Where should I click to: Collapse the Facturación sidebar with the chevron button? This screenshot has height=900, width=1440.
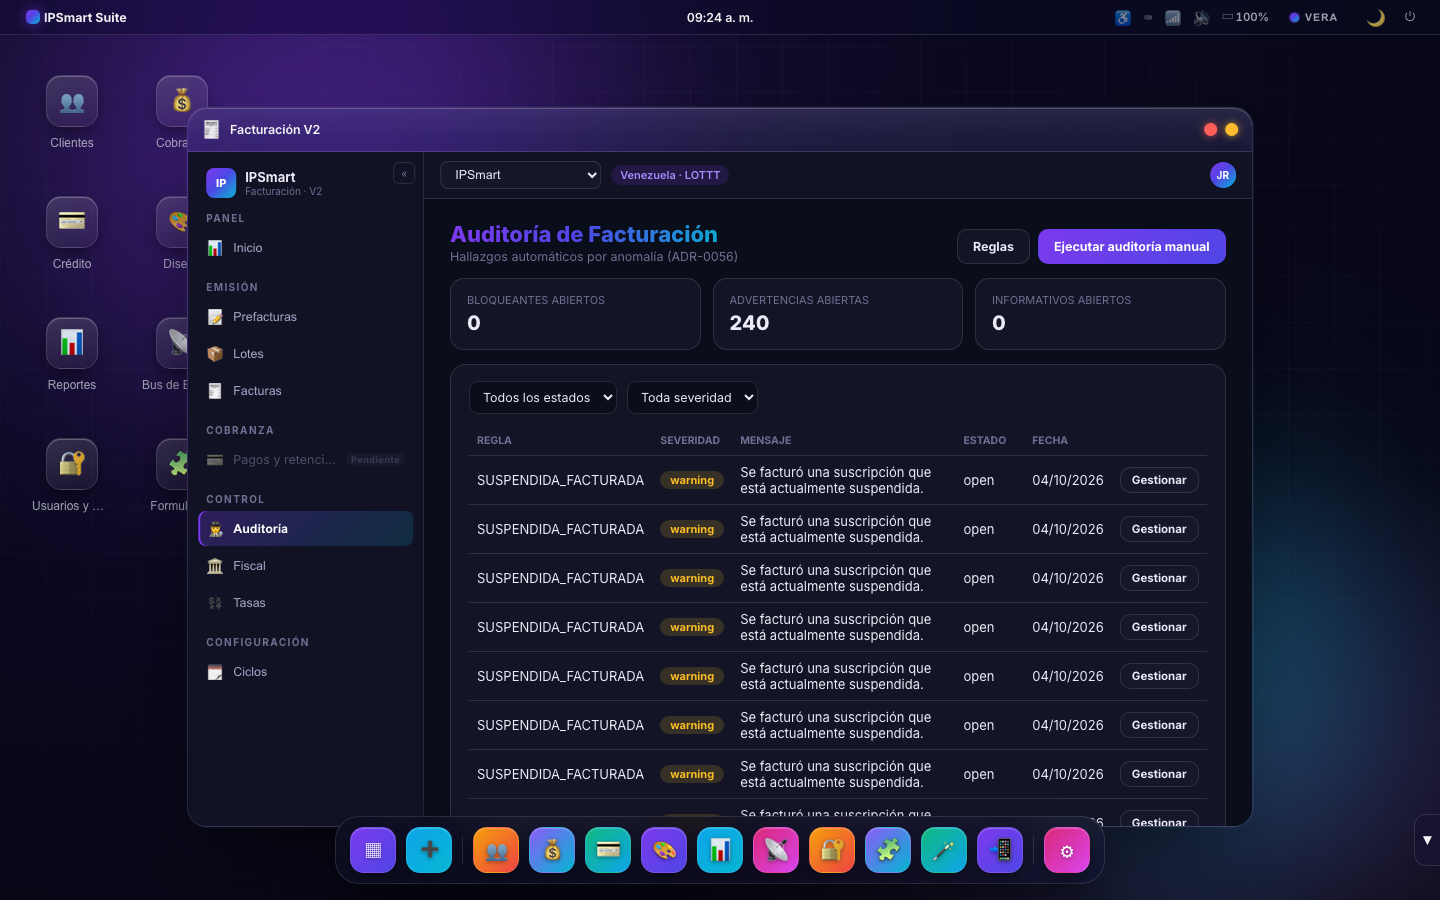[x=404, y=174]
